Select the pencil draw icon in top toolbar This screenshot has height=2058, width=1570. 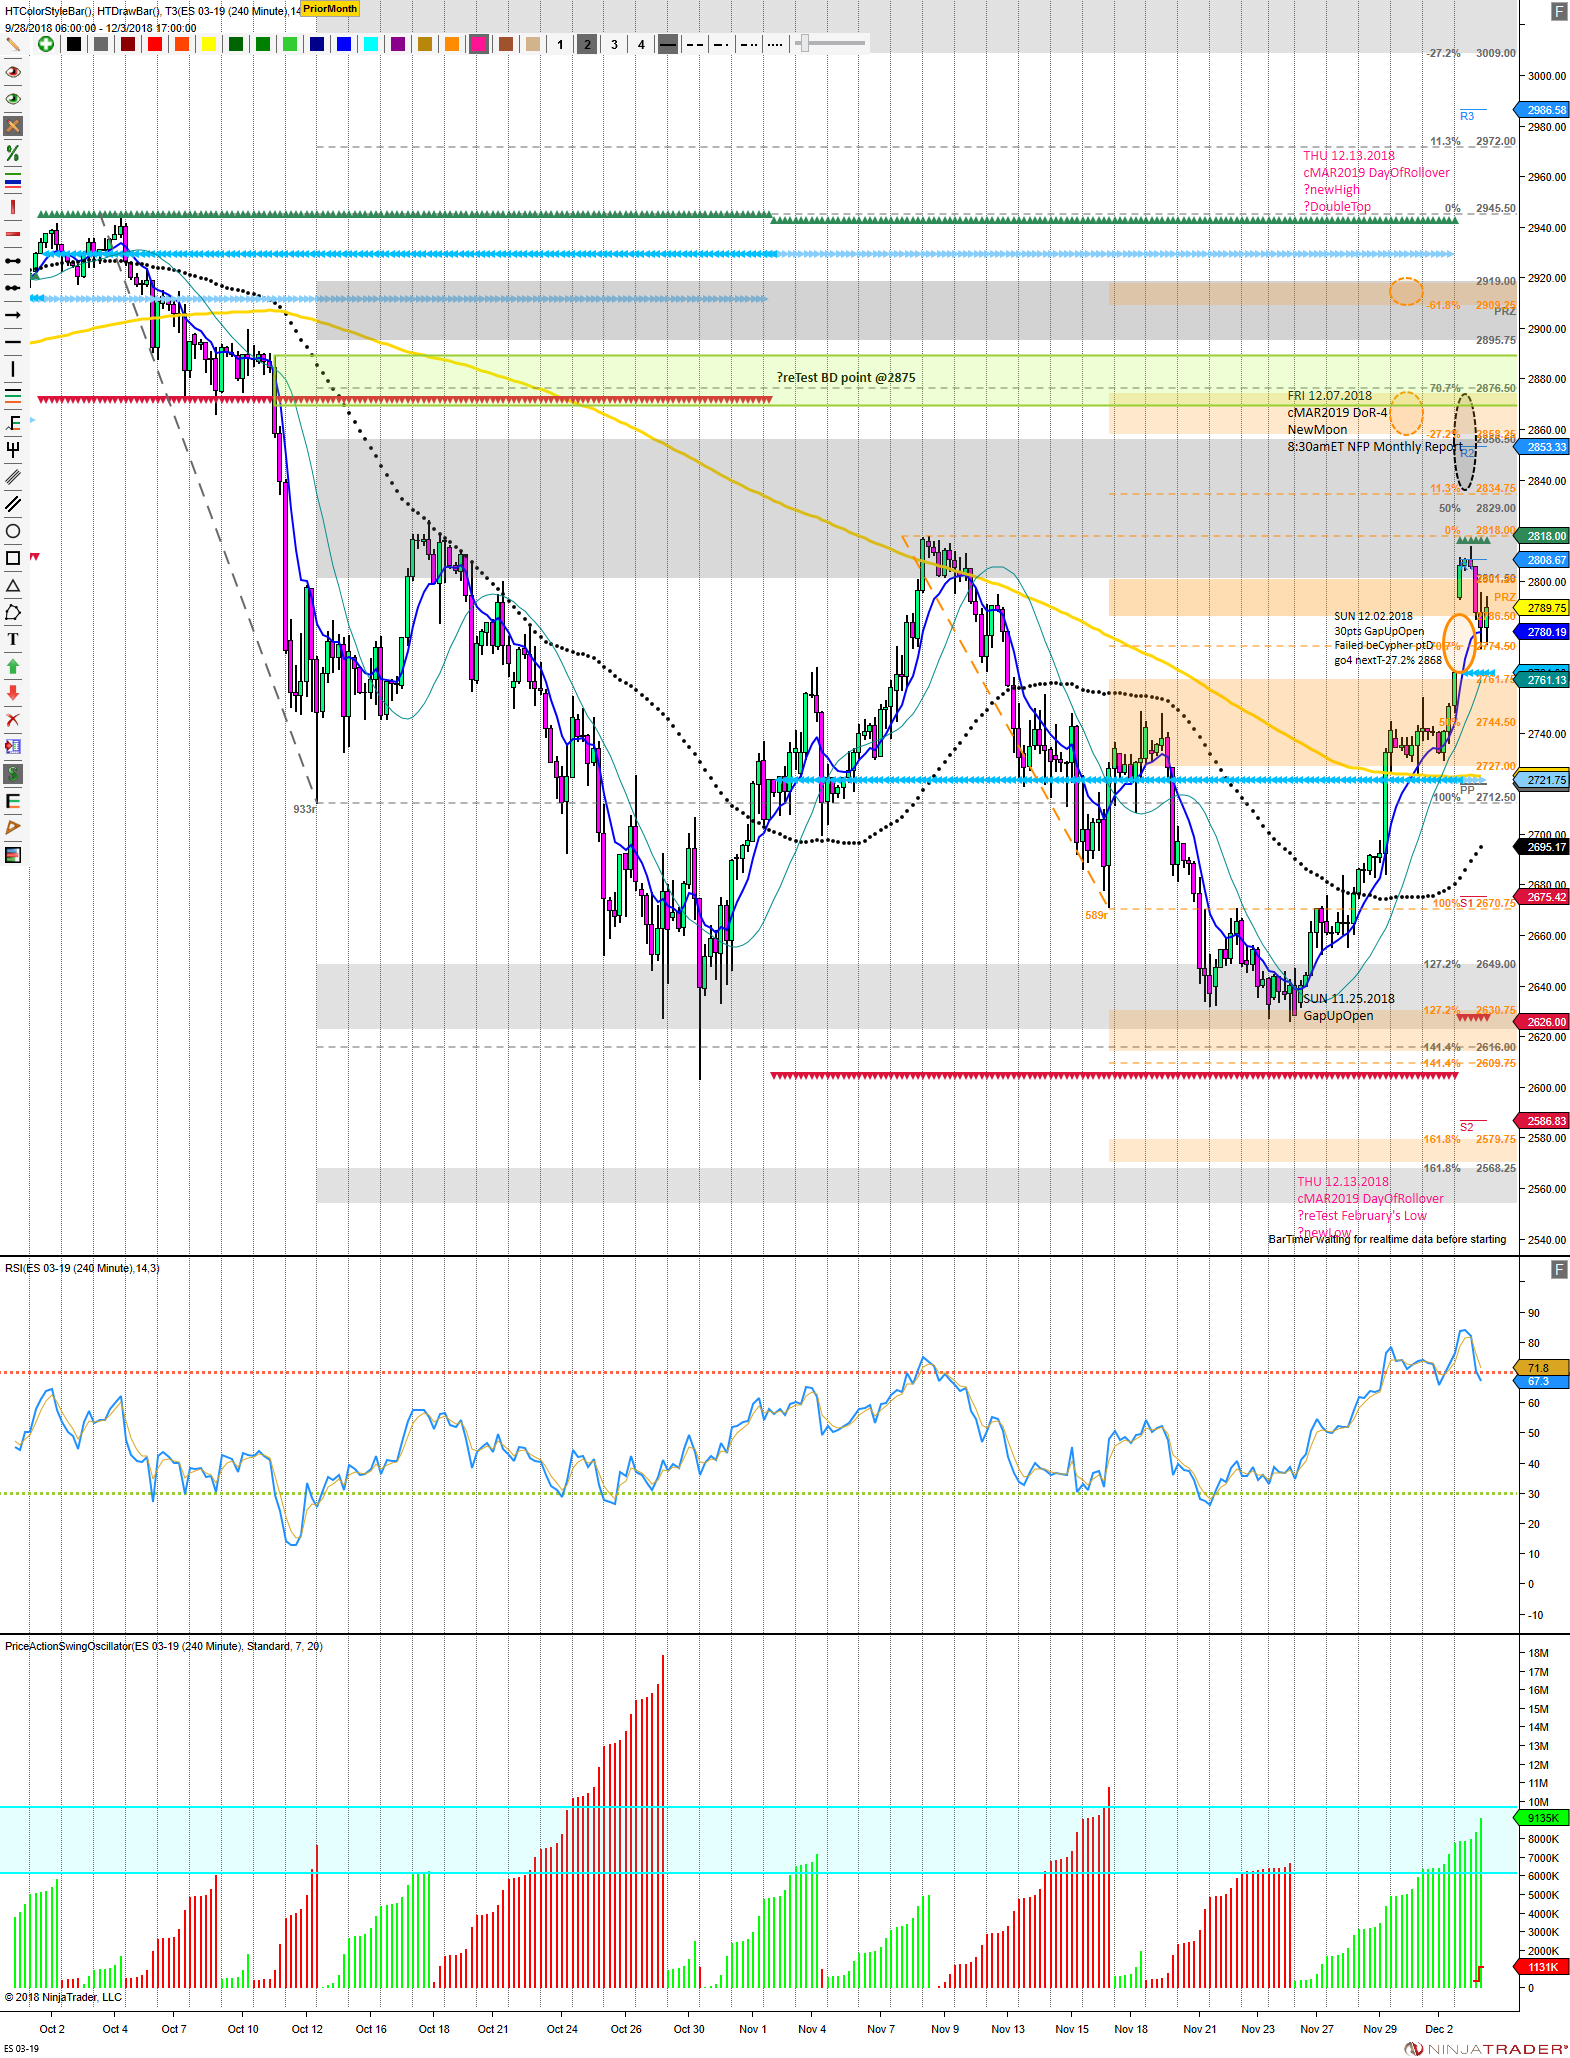click(x=13, y=44)
